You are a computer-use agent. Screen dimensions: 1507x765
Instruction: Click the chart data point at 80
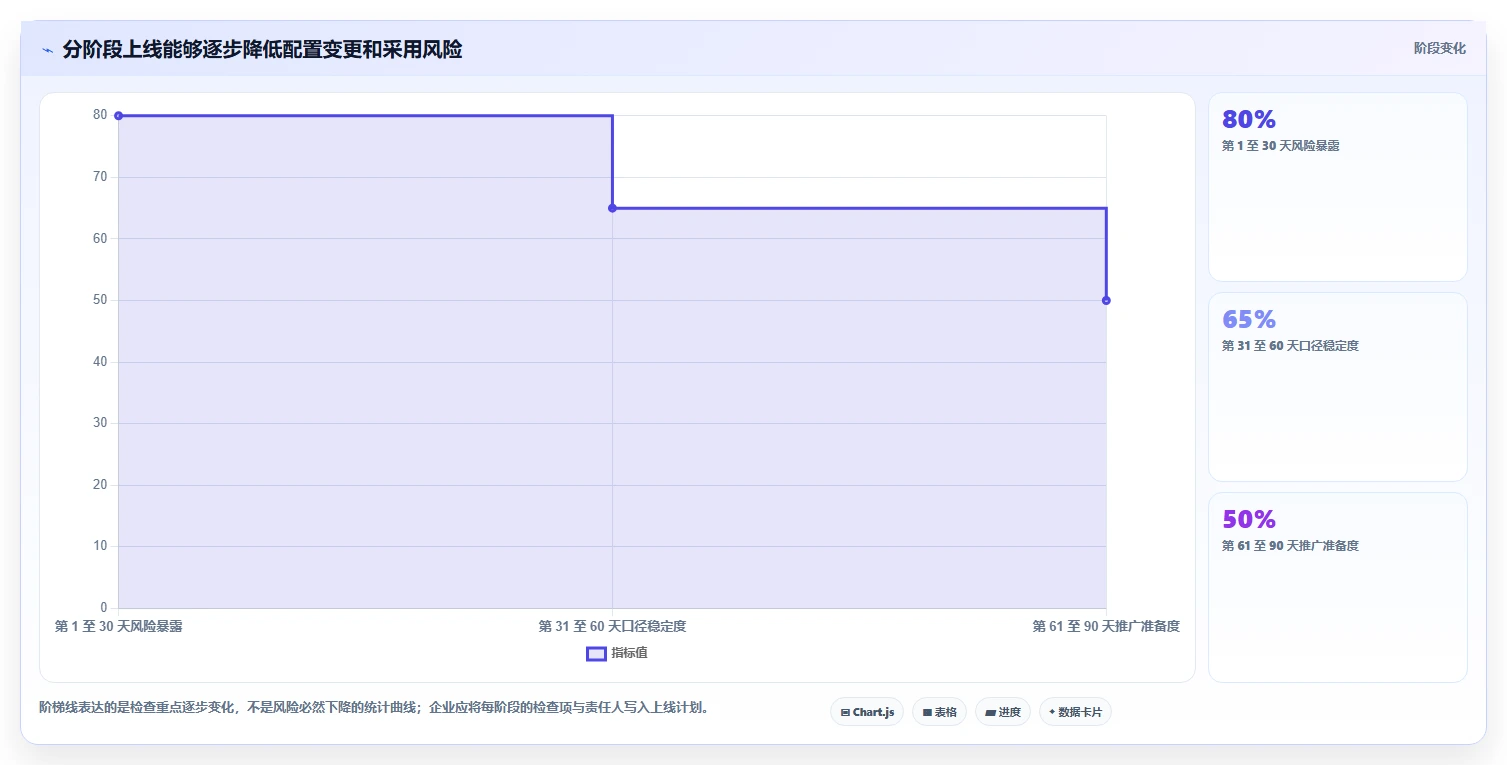118,116
